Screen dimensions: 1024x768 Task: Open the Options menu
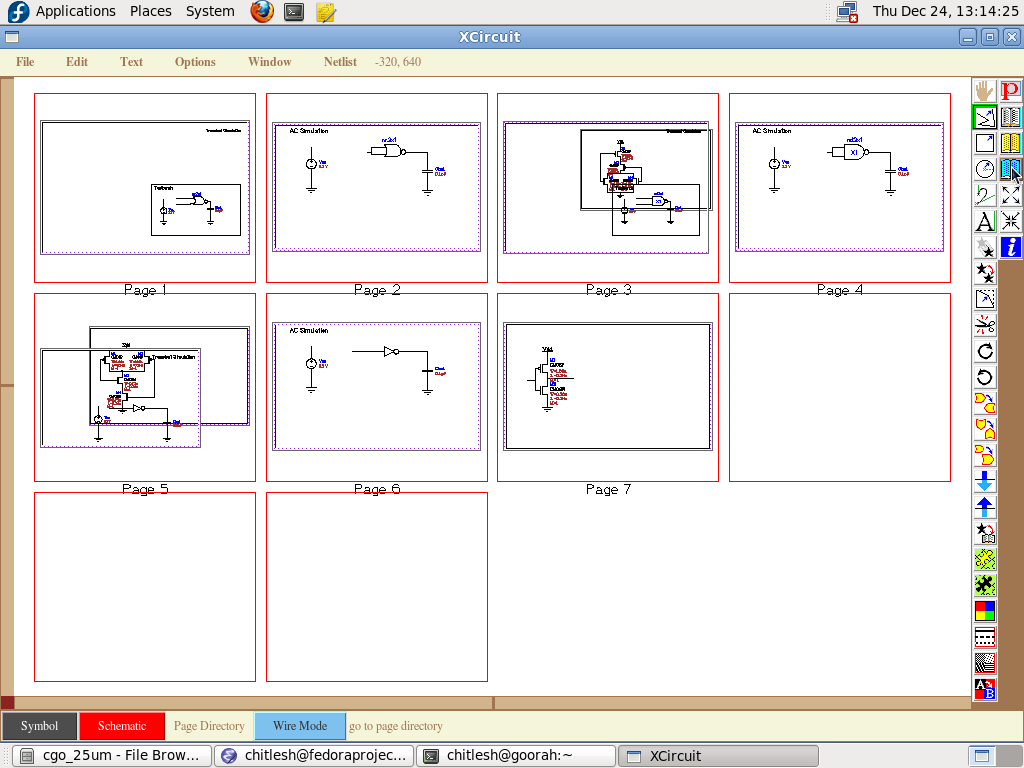[x=195, y=62]
